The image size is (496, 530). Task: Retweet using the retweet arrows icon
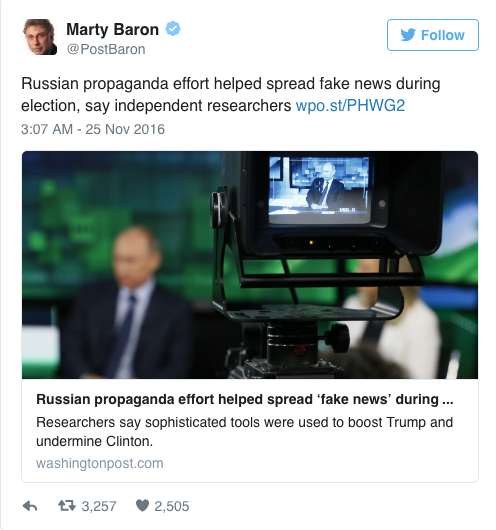click(67, 506)
